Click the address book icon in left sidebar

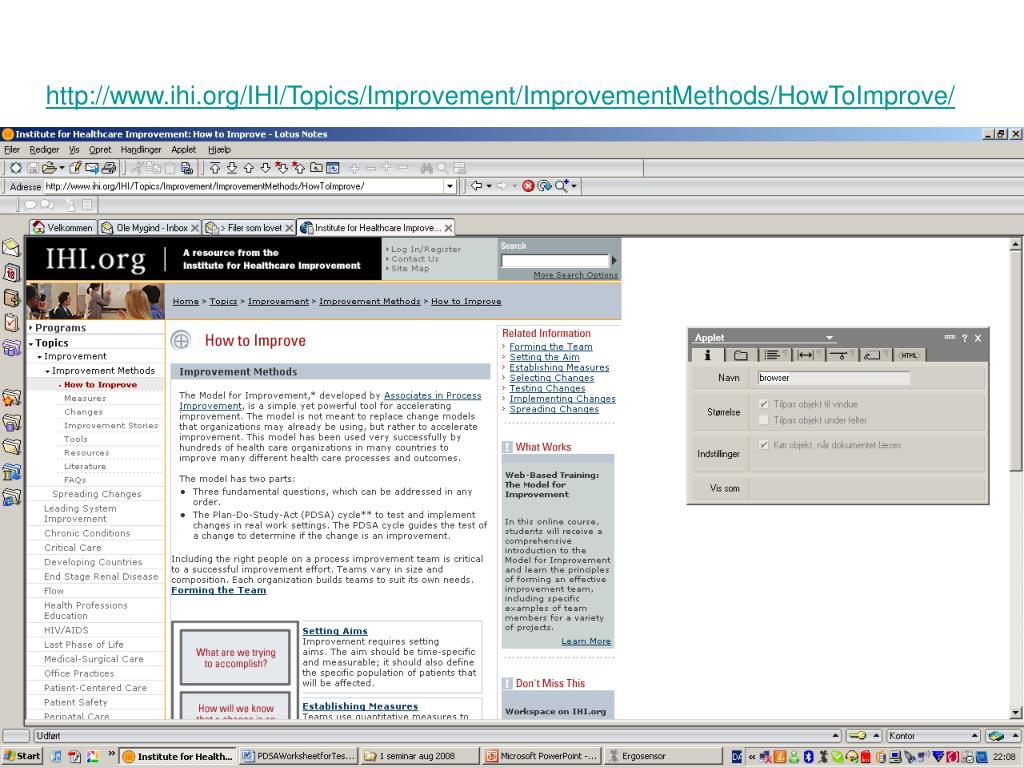[x=12, y=298]
